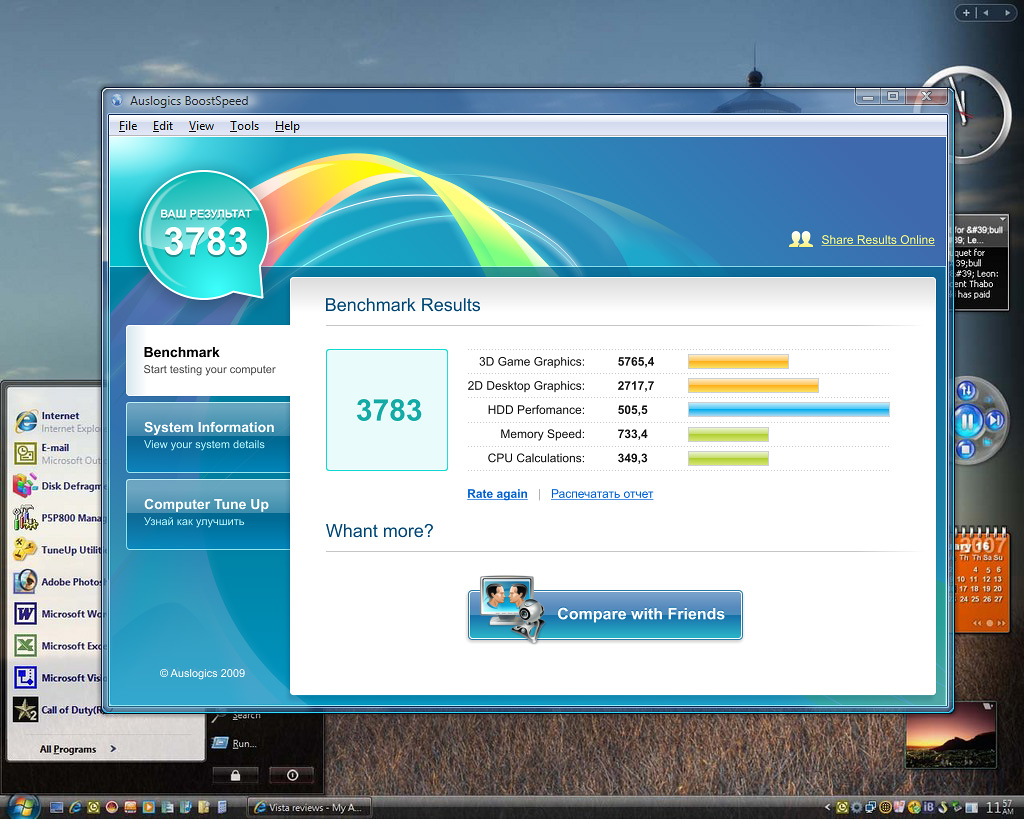This screenshot has width=1024, height=819.
Task: Go to next month in calendar gadget
Action: tap(1000, 623)
